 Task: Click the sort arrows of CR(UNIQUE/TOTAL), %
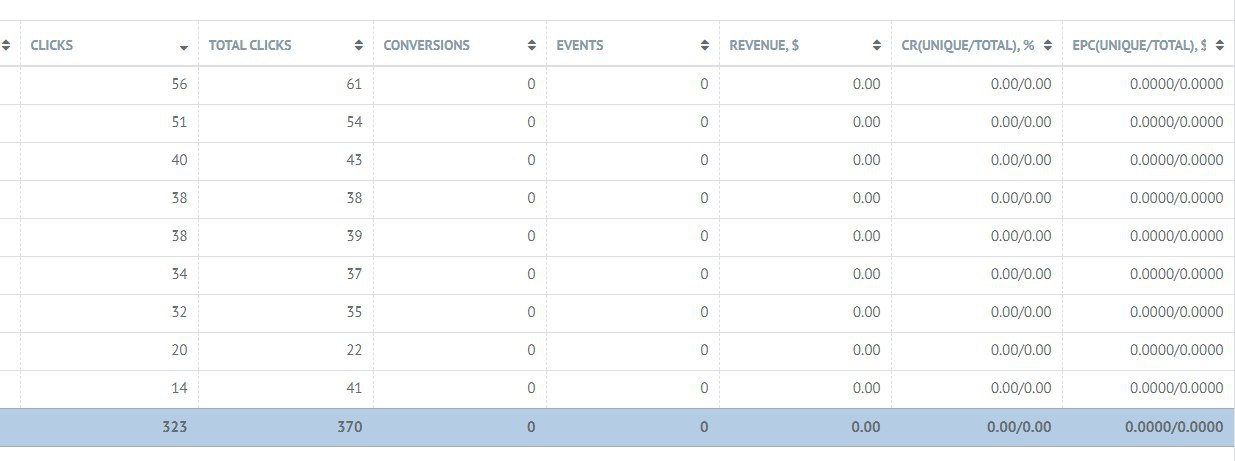(1048, 45)
